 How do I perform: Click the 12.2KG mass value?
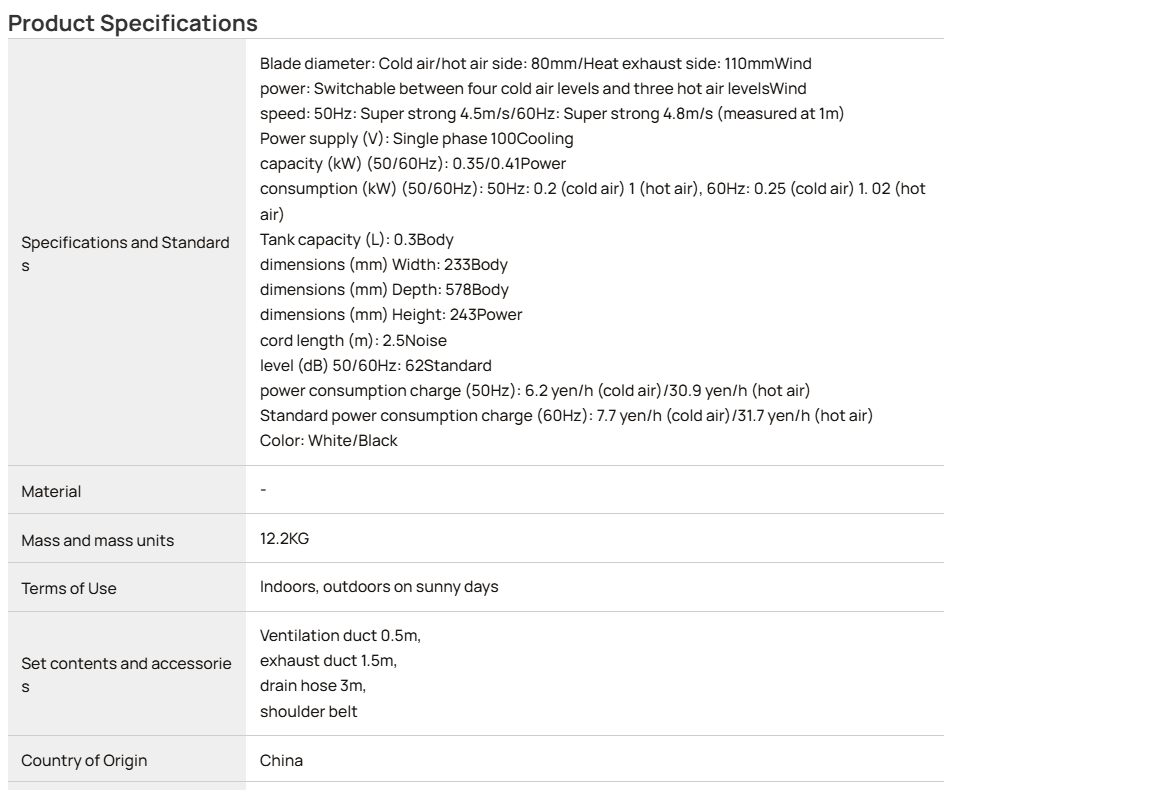(x=284, y=539)
